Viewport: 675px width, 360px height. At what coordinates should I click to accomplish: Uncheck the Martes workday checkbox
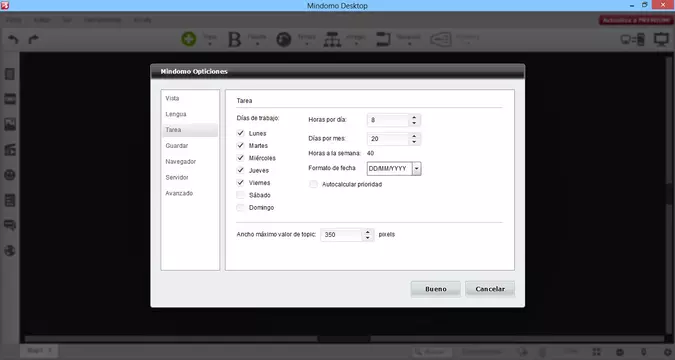pyautogui.click(x=241, y=146)
